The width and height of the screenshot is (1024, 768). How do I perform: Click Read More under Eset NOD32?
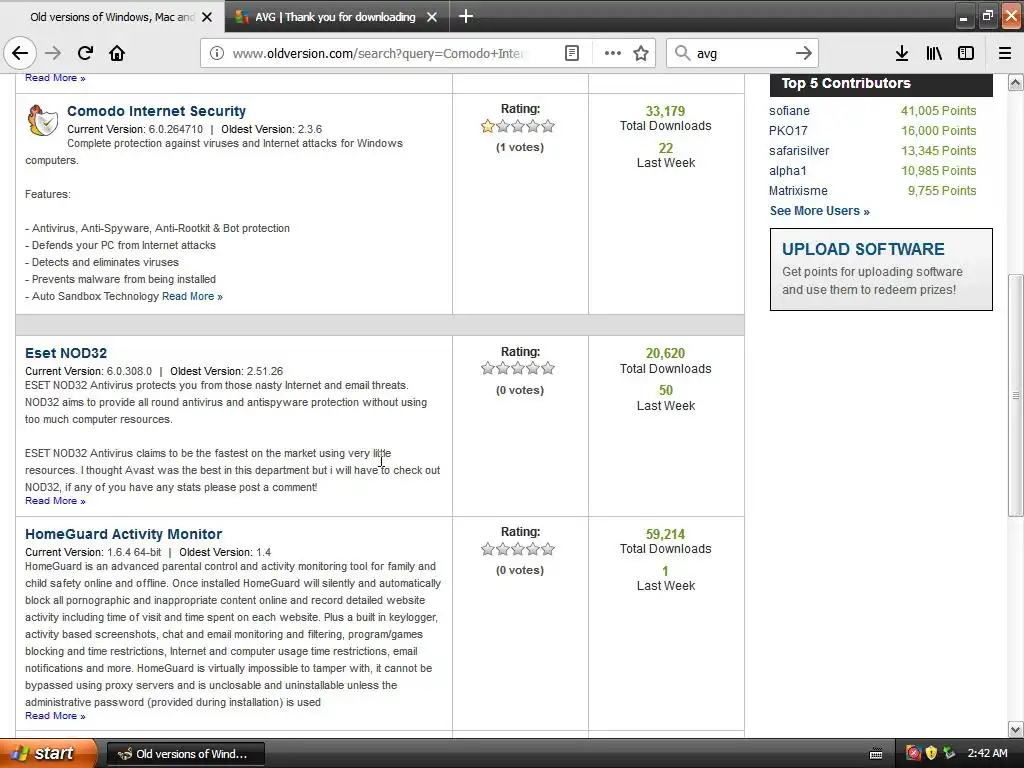coord(56,501)
